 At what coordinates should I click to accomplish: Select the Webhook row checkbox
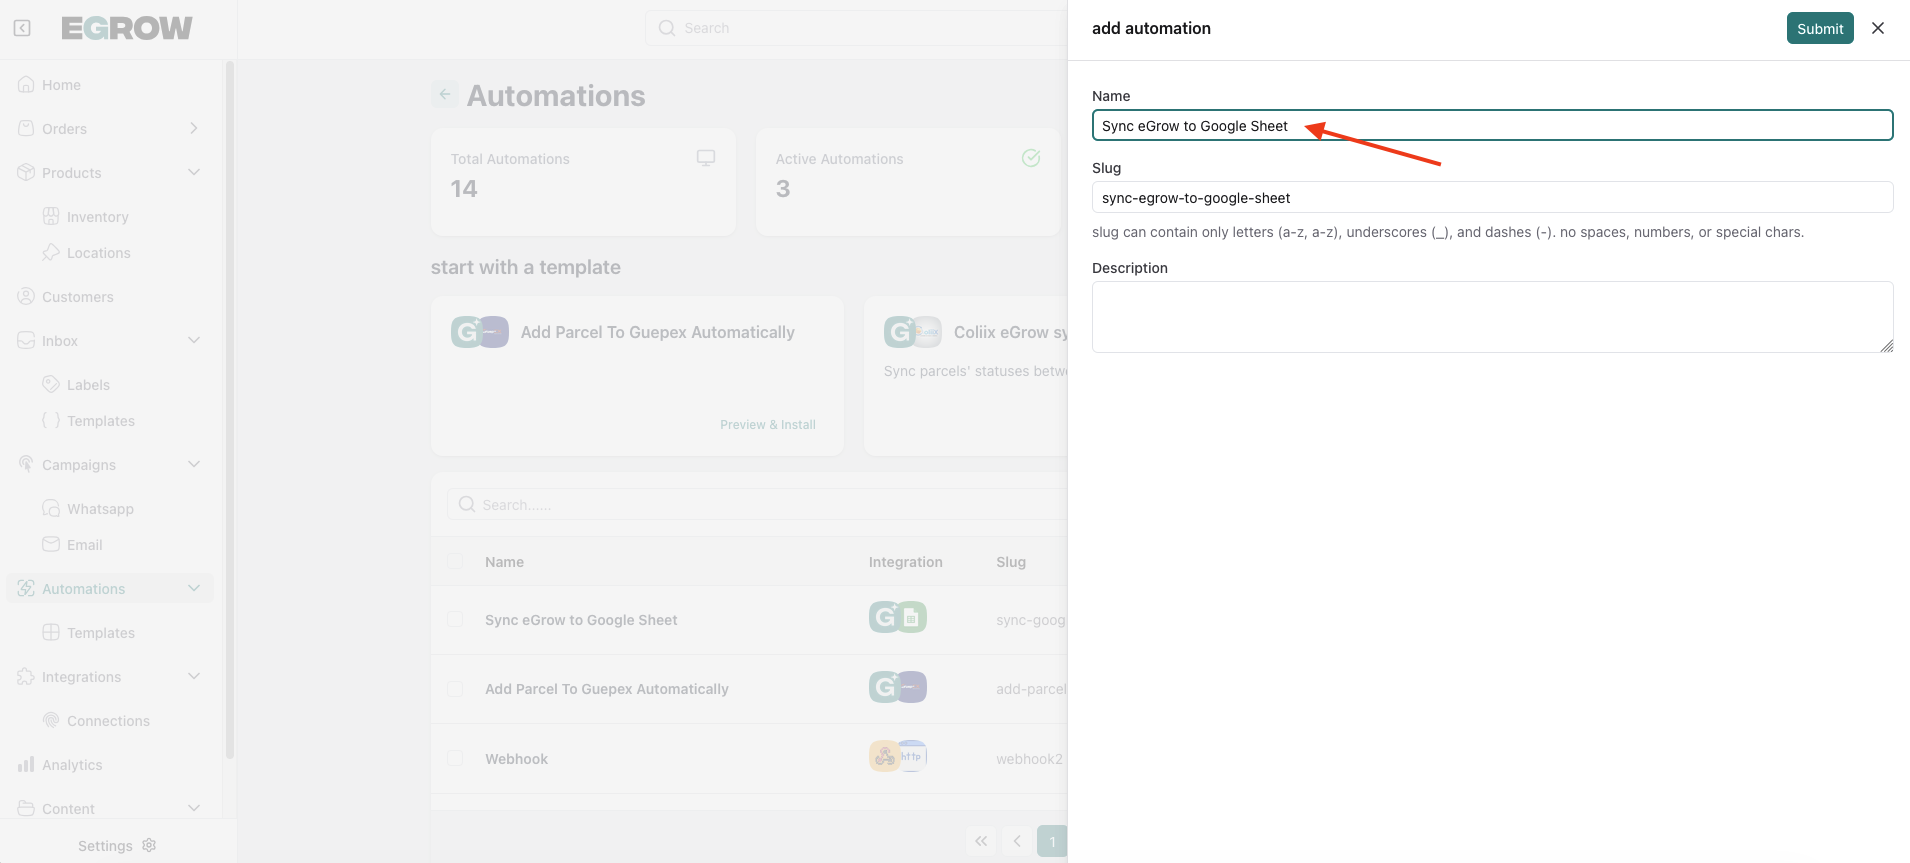pos(455,758)
